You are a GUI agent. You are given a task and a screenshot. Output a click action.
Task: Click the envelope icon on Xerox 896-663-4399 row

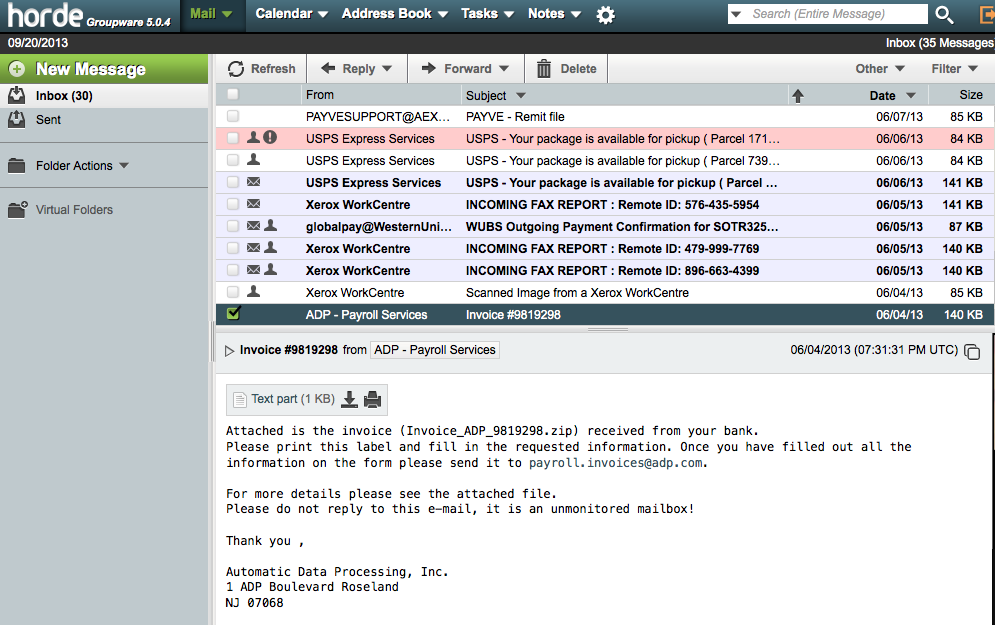(x=253, y=270)
